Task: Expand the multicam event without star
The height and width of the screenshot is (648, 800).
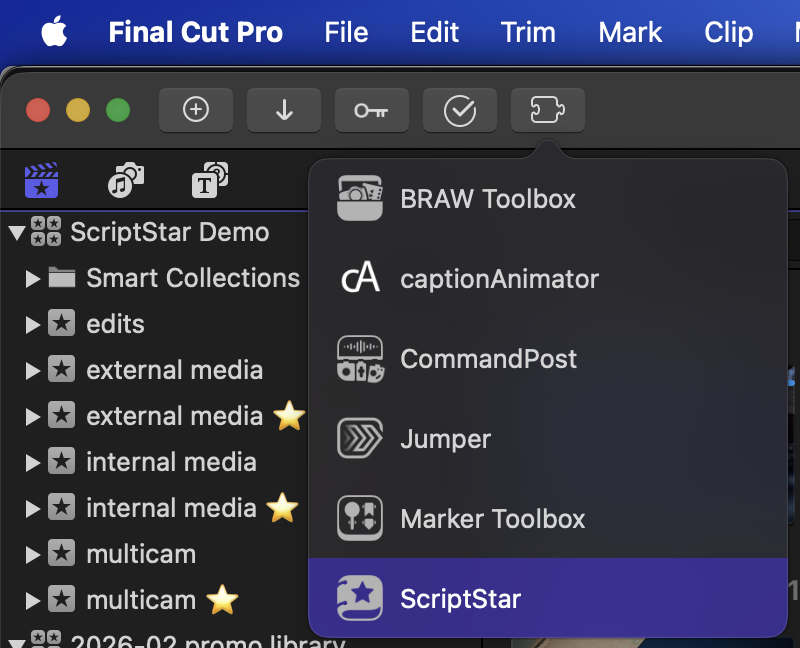Action: pos(33,555)
